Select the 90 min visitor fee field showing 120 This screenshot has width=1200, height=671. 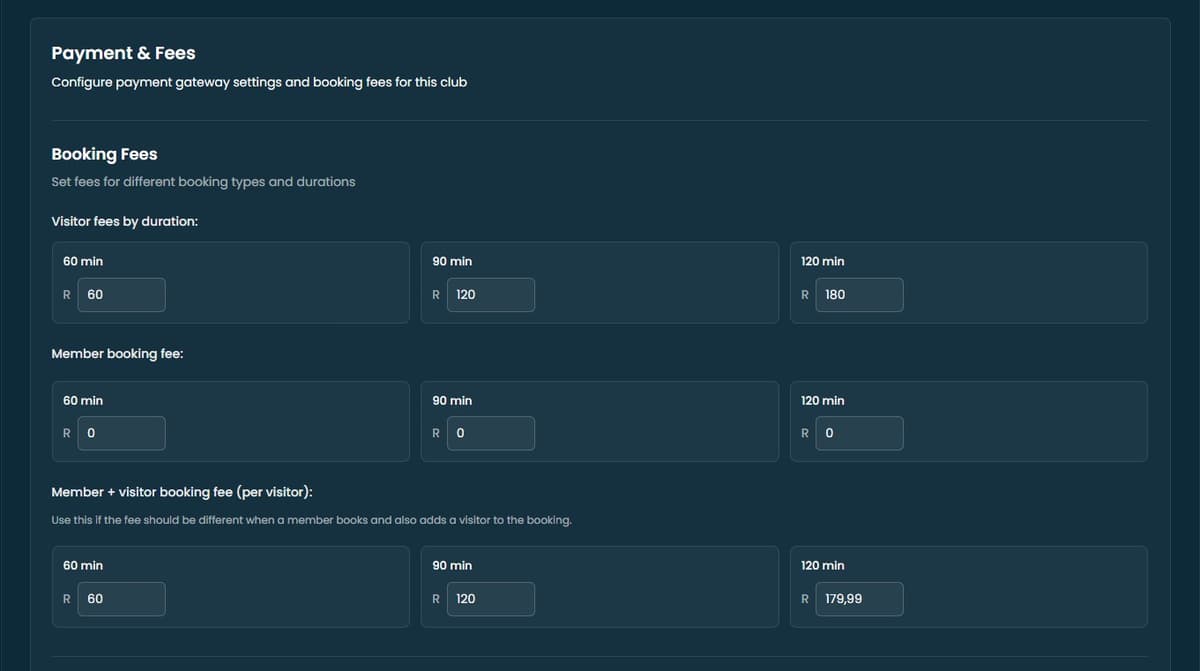[490, 294]
